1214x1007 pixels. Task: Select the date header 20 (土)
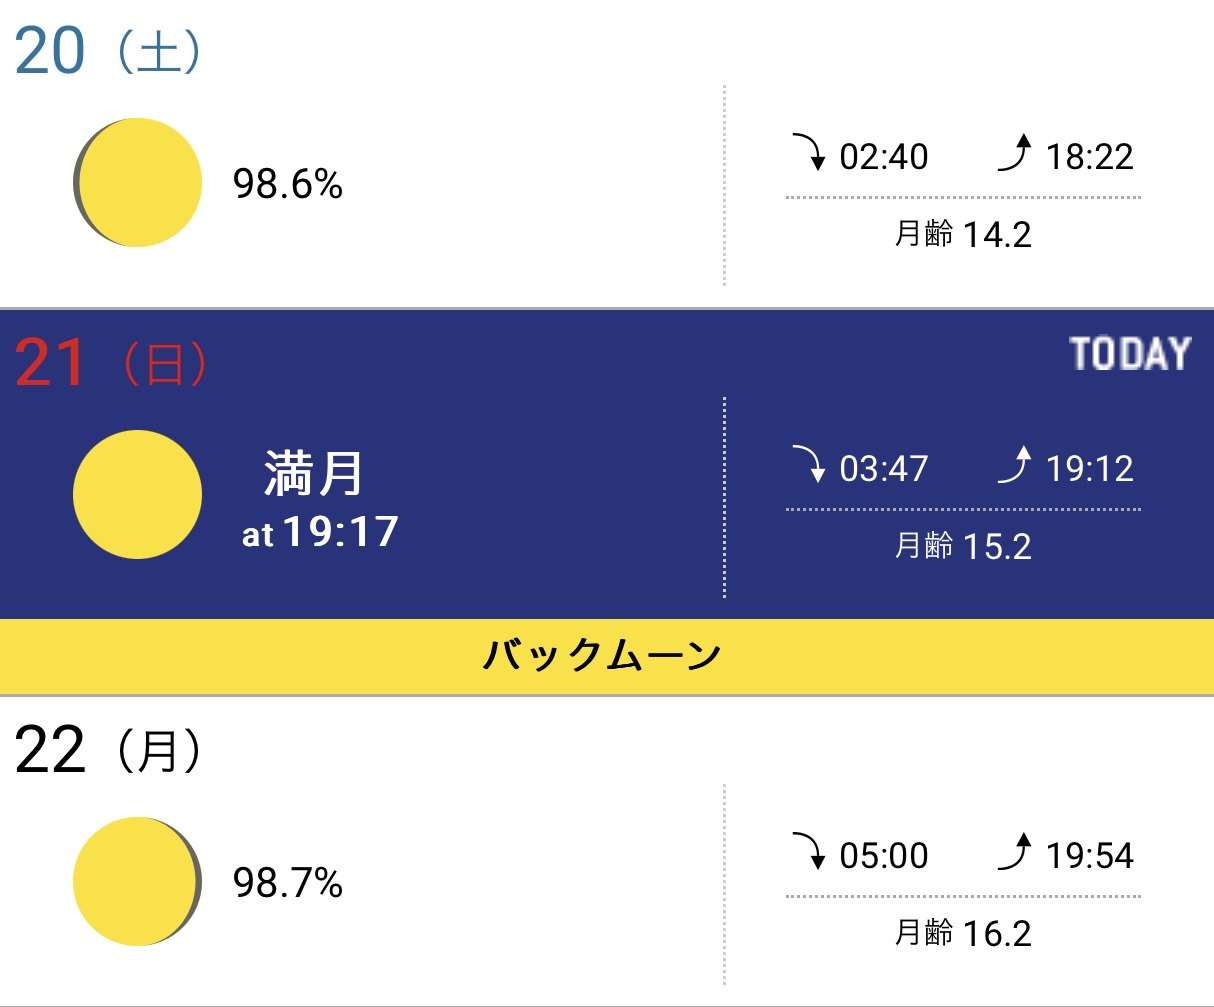pyautogui.click(x=108, y=52)
